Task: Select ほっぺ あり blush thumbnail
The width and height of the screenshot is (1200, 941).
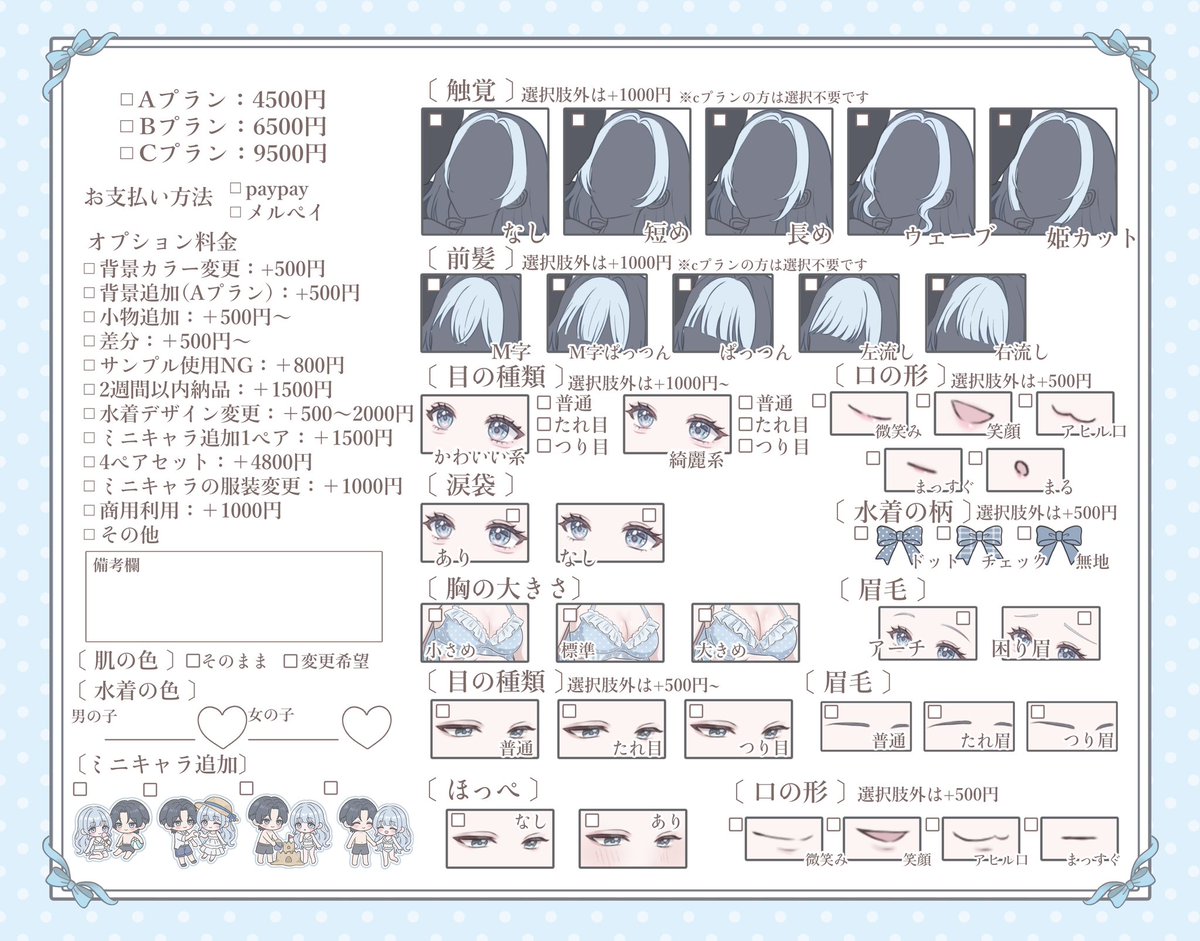Action: point(633,838)
